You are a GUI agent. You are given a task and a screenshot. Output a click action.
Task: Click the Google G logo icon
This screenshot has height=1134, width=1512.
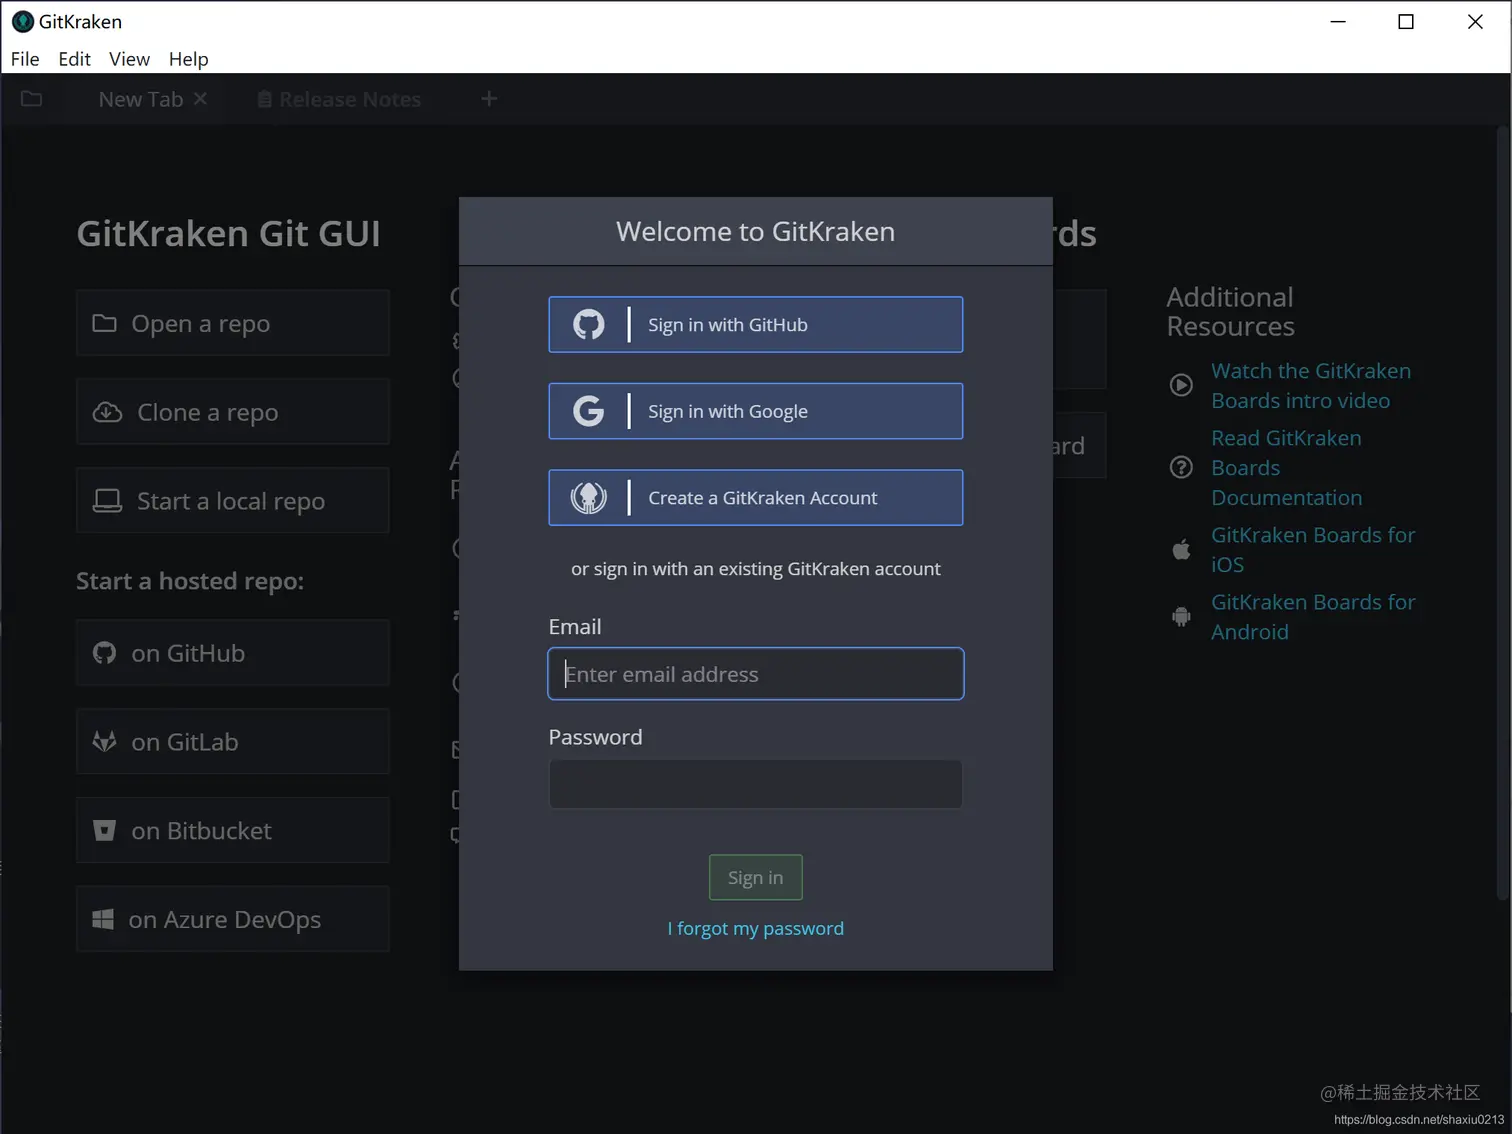(x=588, y=411)
